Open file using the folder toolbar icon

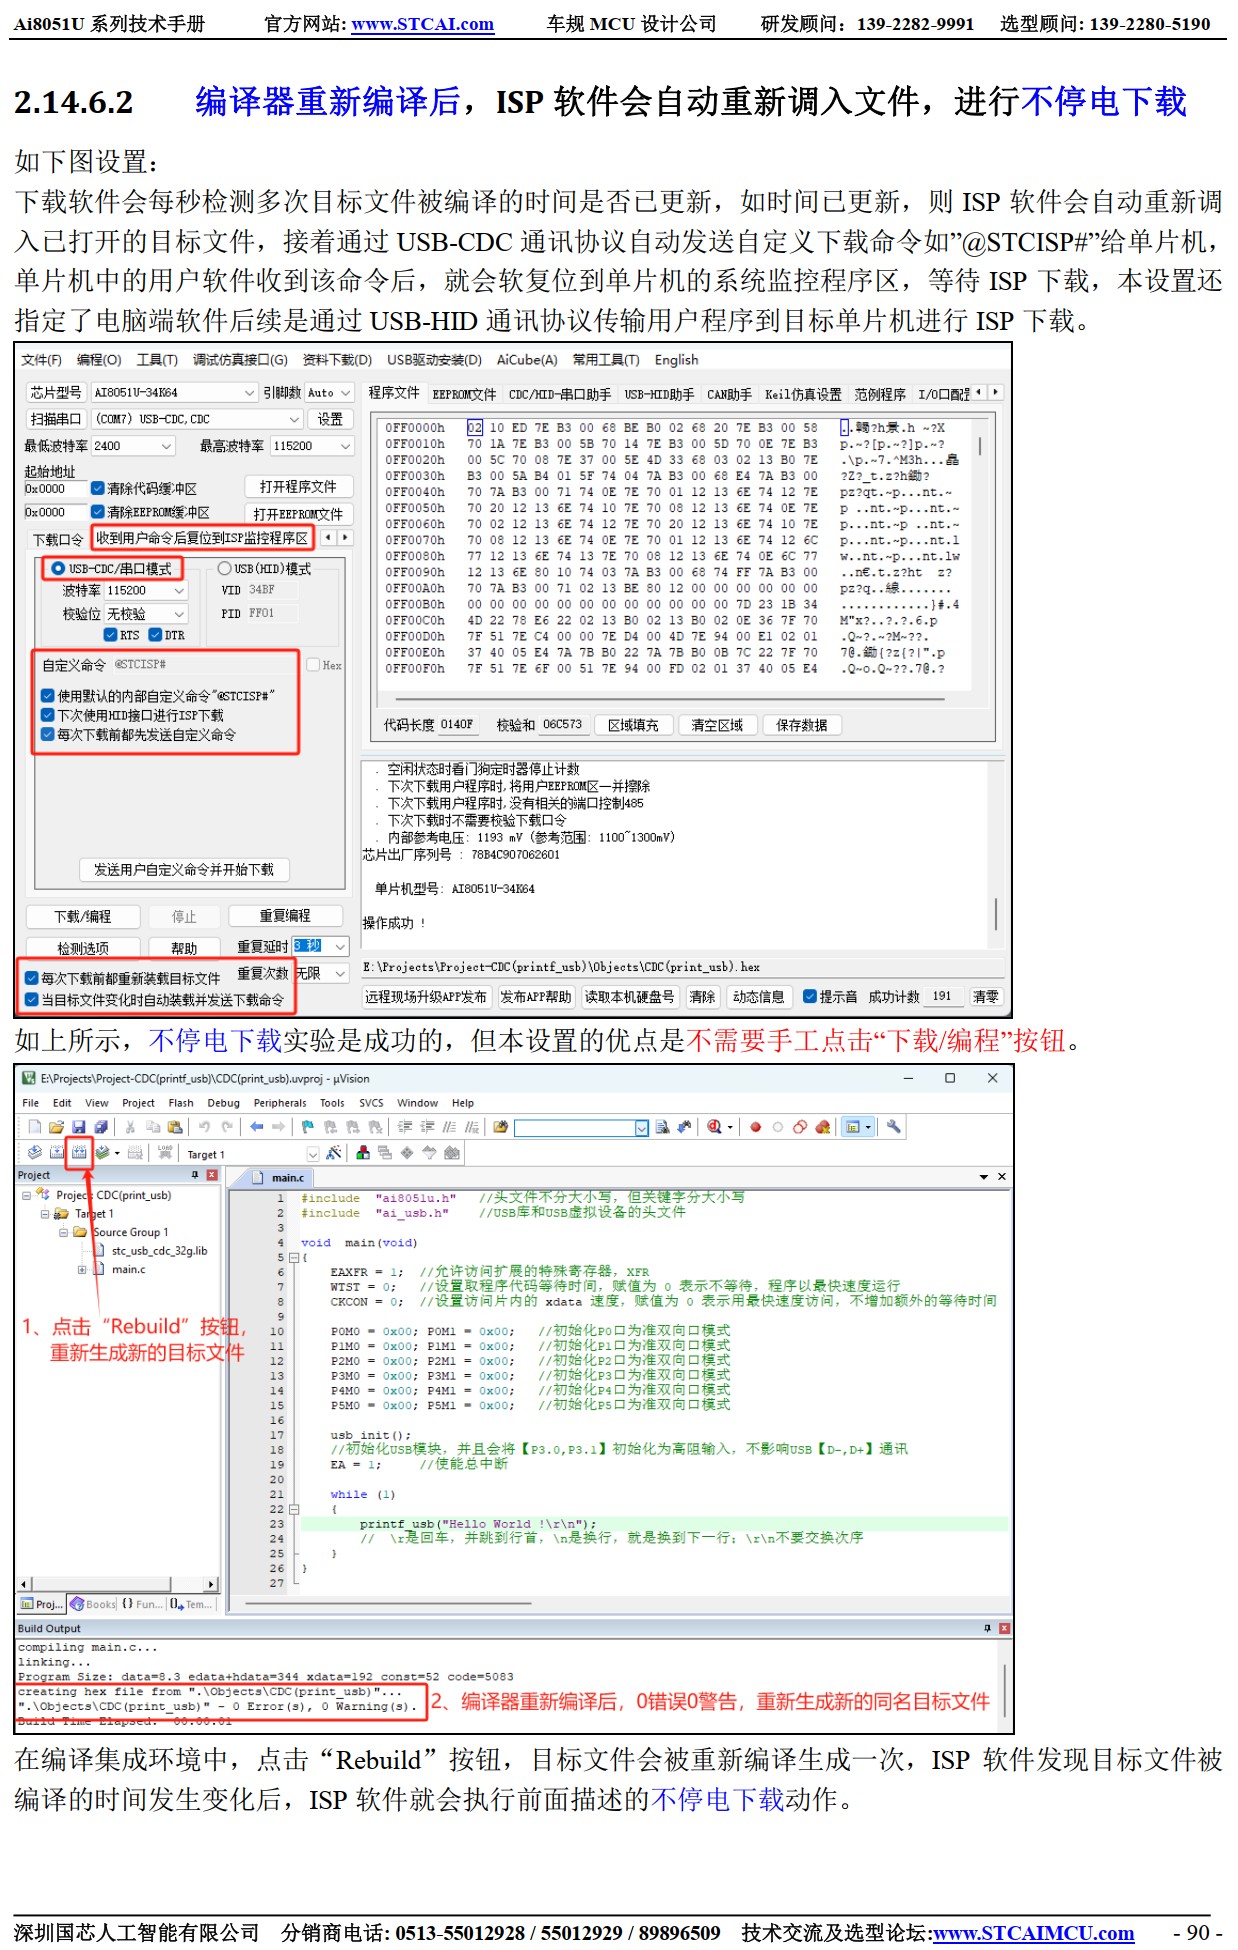pos(56,1127)
